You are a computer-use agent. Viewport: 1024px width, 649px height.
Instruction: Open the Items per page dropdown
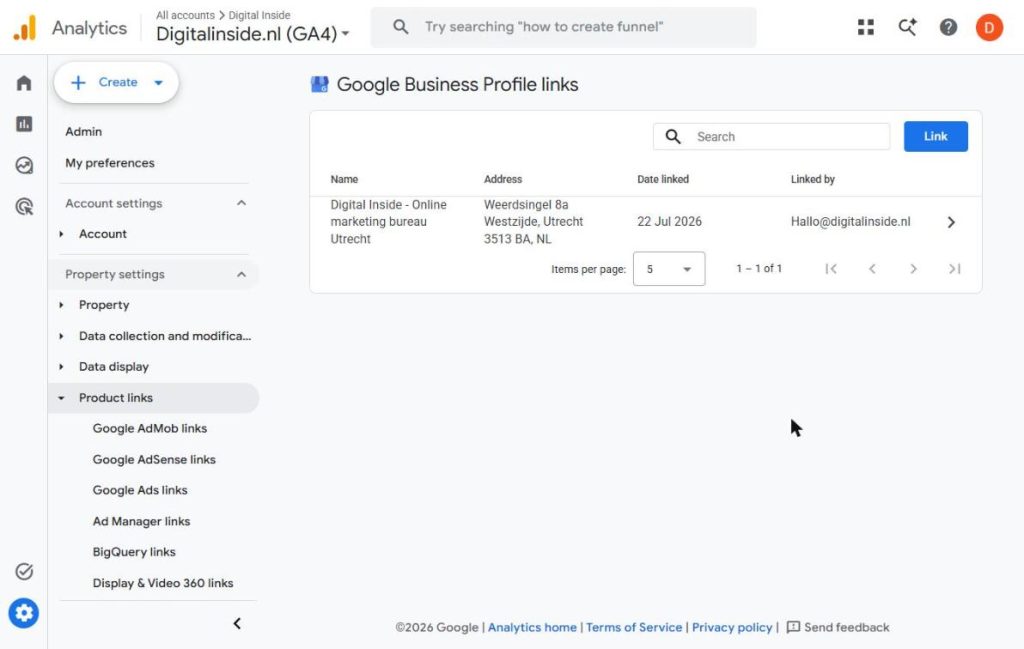click(669, 268)
